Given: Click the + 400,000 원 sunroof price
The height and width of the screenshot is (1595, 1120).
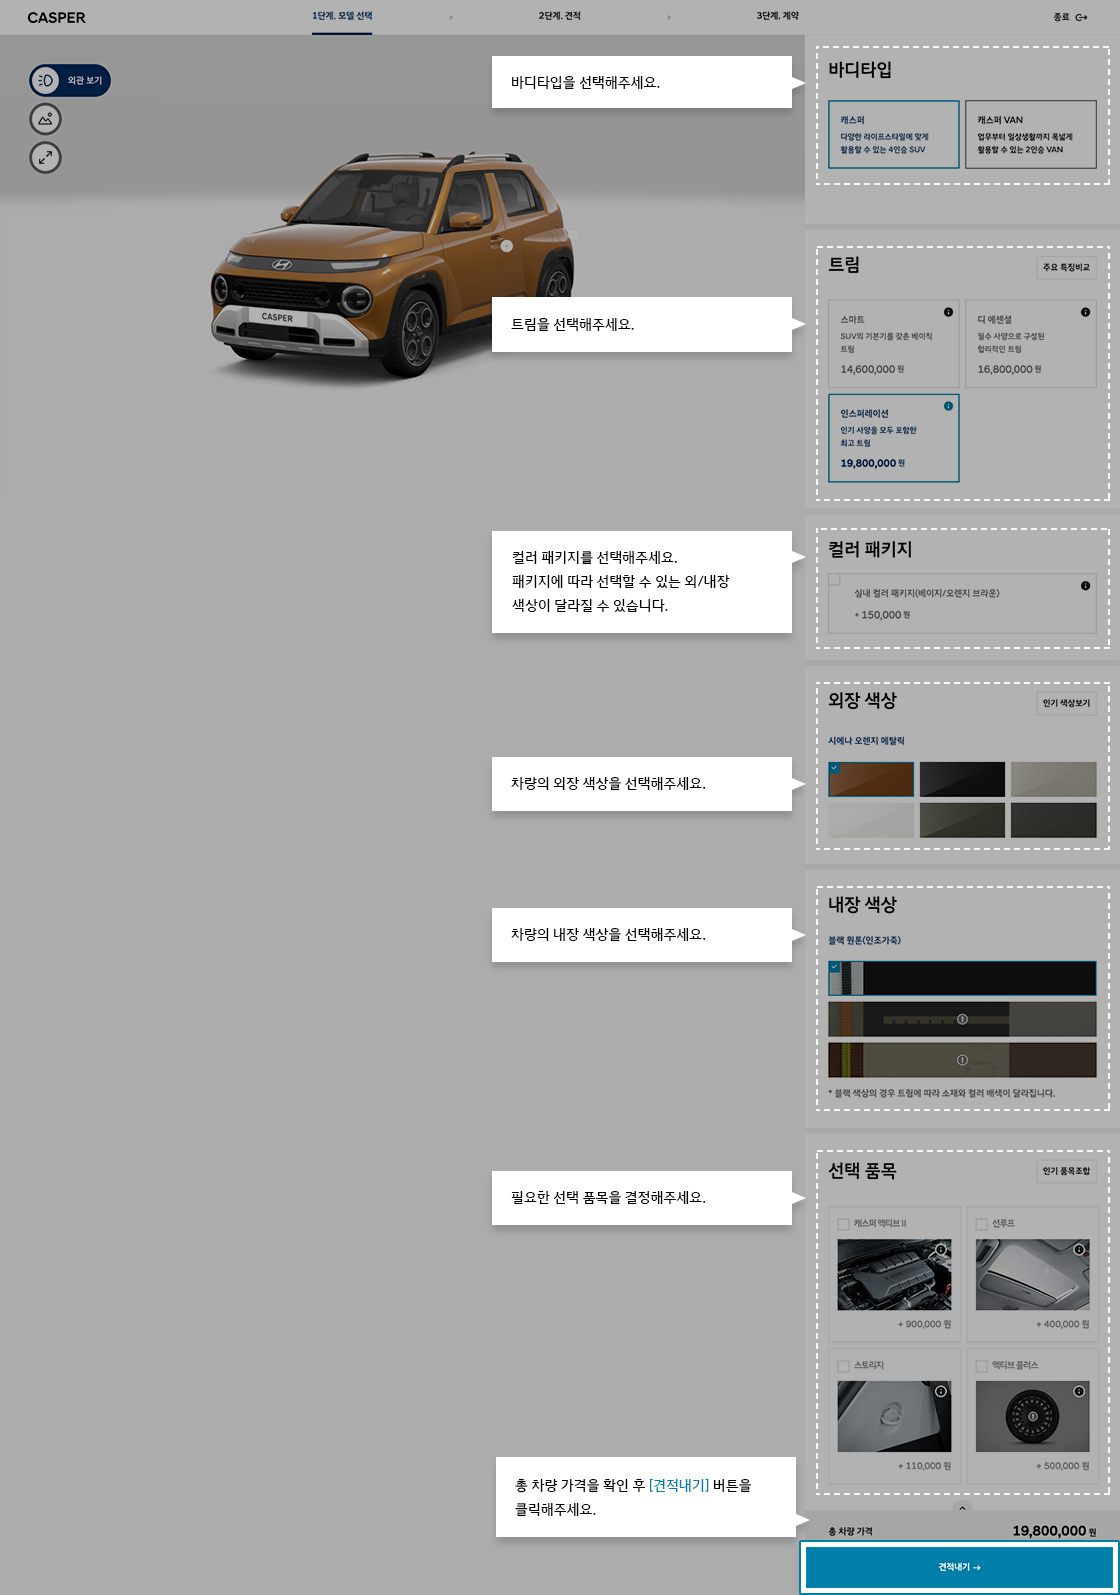Looking at the screenshot, I should pyautogui.click(x=1063, y=1324).
